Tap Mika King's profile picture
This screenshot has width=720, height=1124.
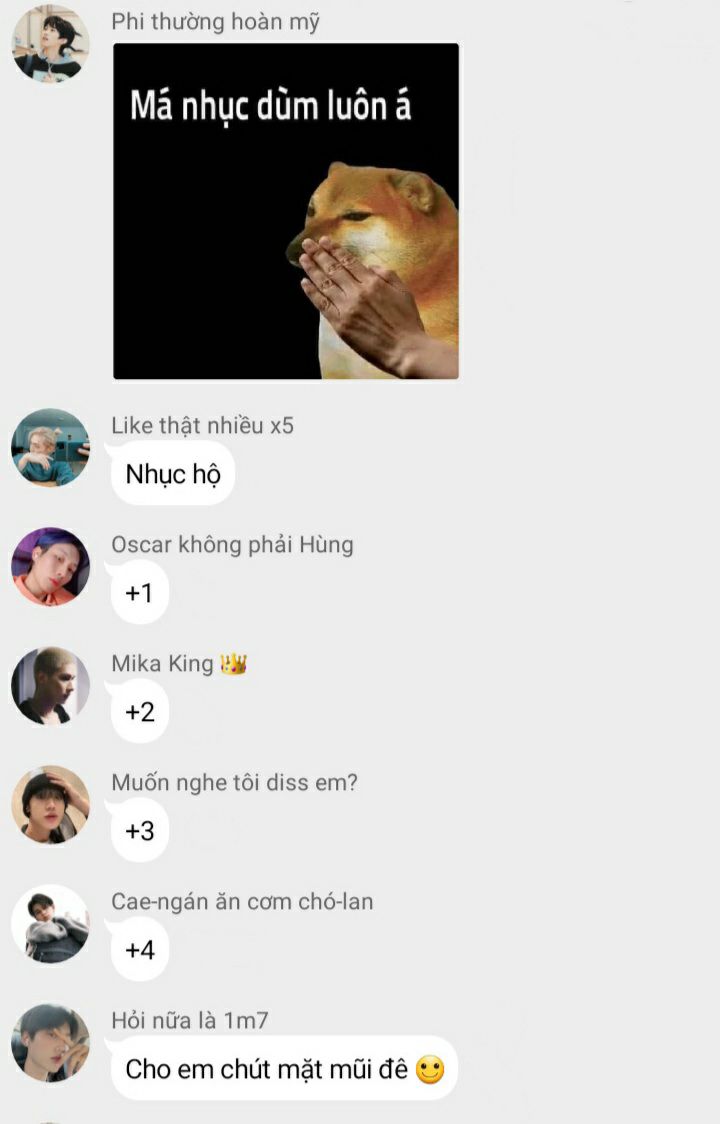pos(50,686)
